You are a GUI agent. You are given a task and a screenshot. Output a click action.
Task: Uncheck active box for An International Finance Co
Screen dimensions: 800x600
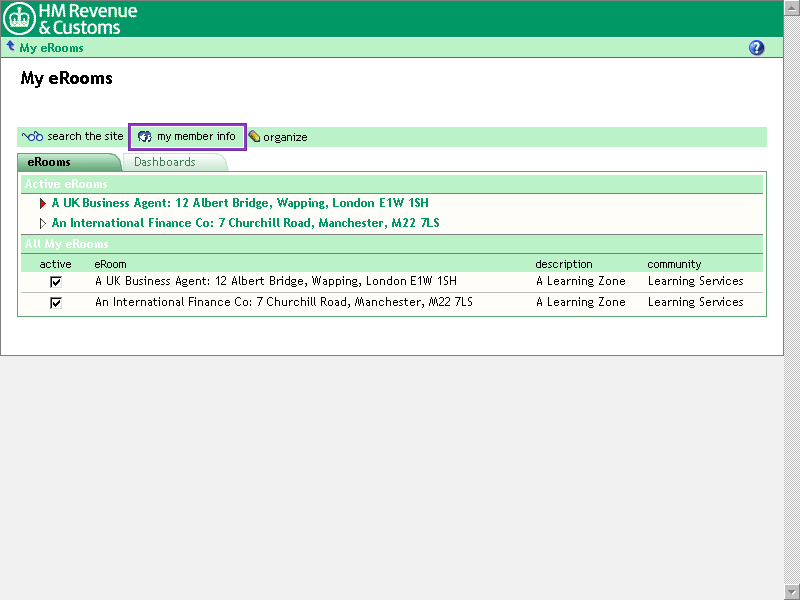[x=56, y=302]
